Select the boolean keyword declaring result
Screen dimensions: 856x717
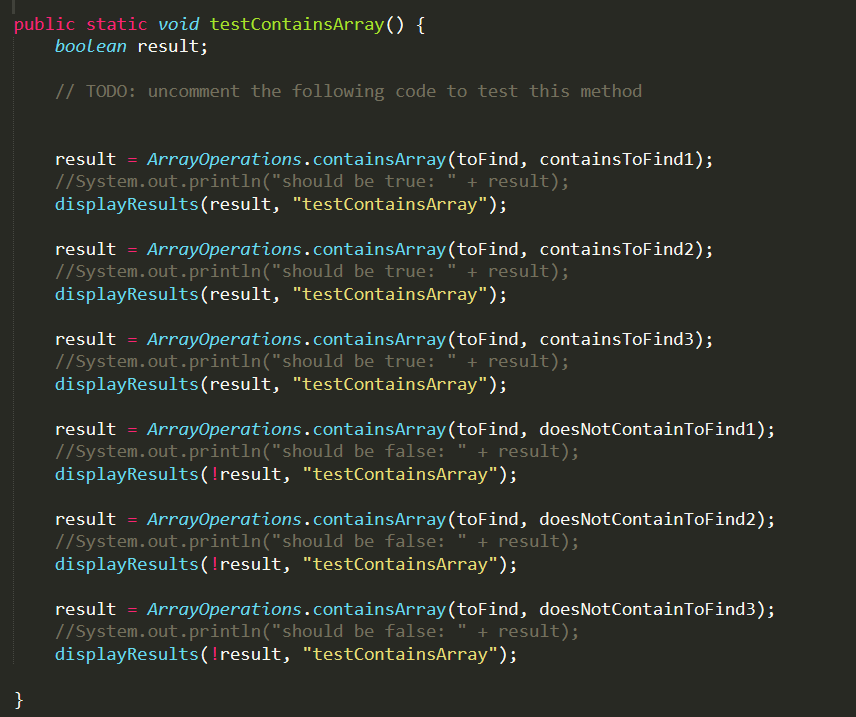[x=90, y=46]
